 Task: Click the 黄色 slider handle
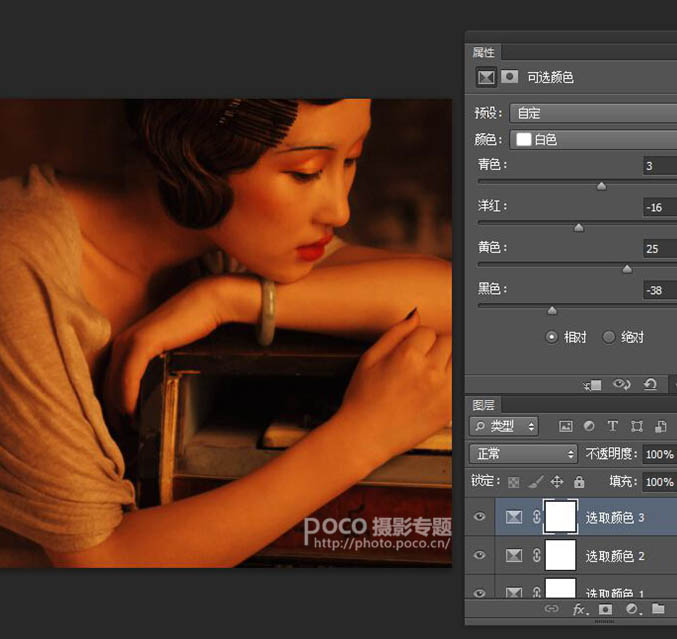(x=627, y=268)
